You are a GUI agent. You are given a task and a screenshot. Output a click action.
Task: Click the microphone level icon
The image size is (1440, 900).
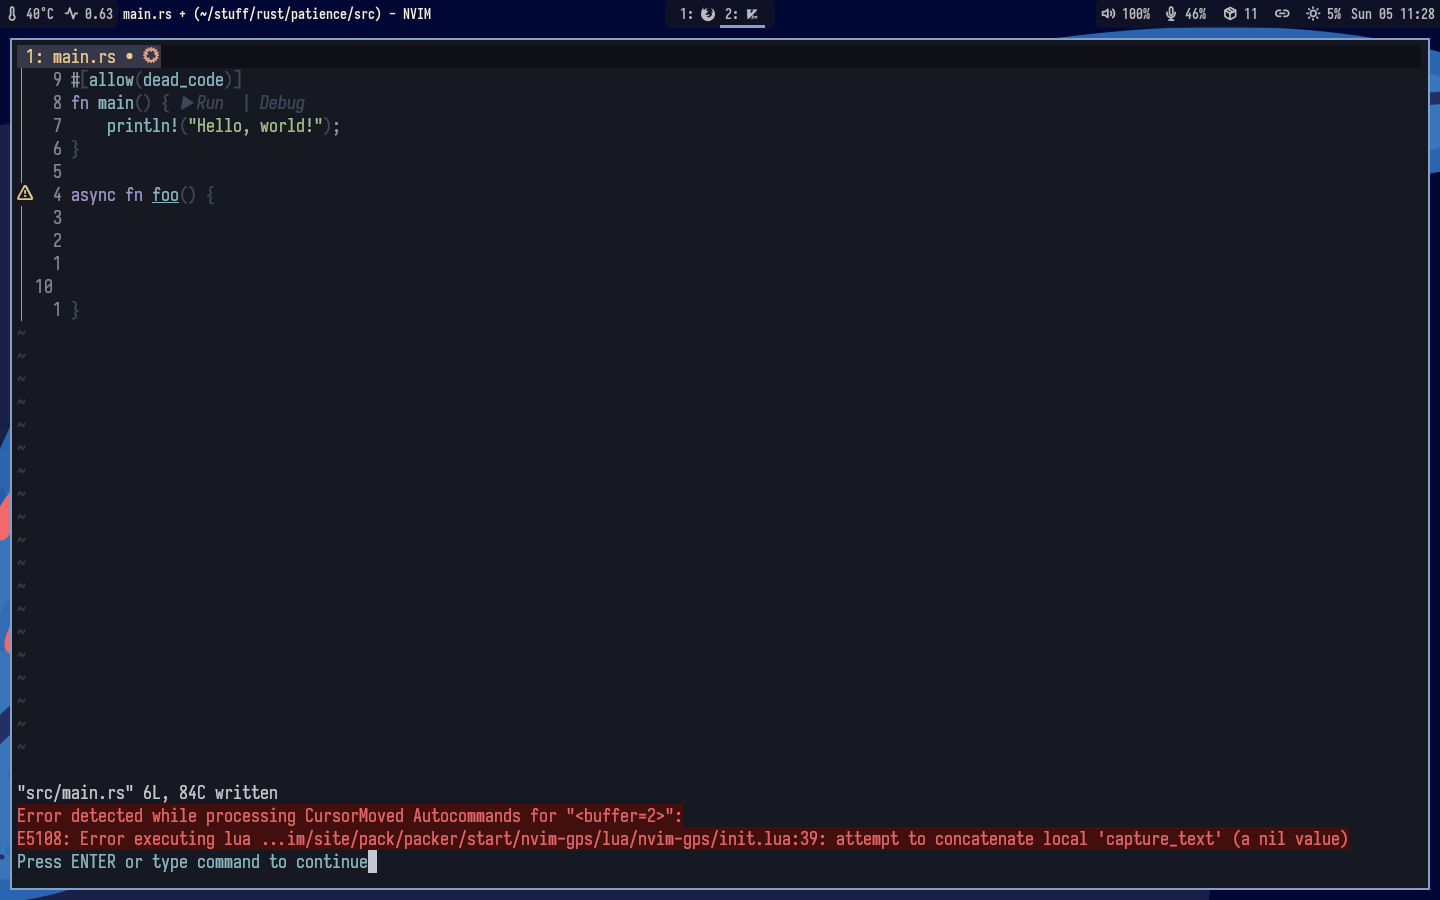pos(1171,14)
